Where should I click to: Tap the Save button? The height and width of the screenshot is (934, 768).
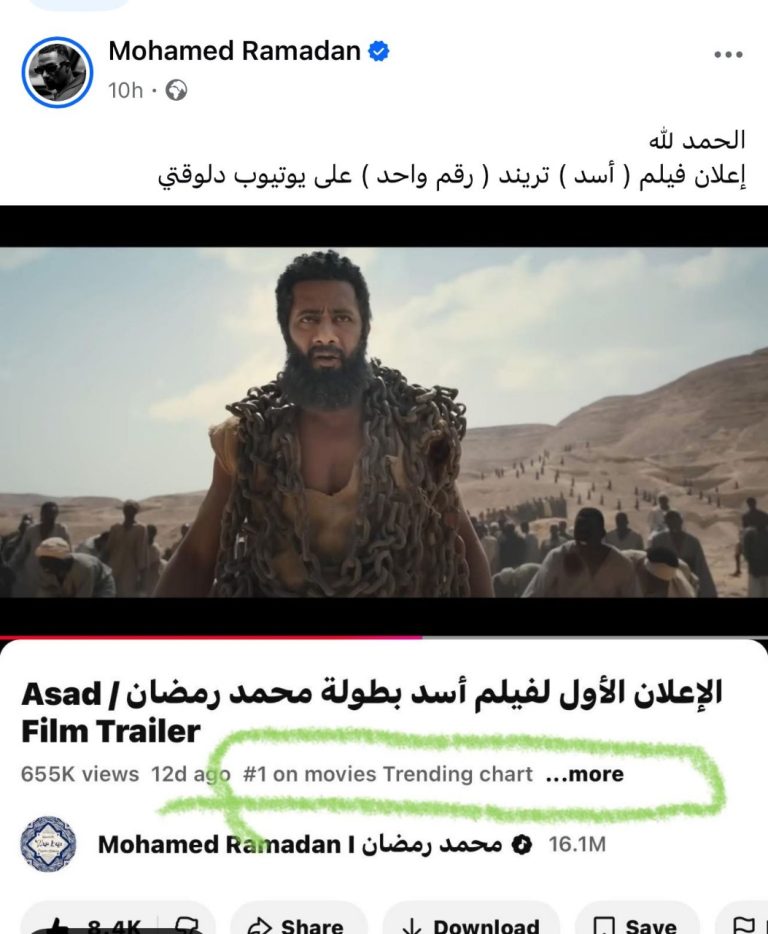(x=636, y=925)
